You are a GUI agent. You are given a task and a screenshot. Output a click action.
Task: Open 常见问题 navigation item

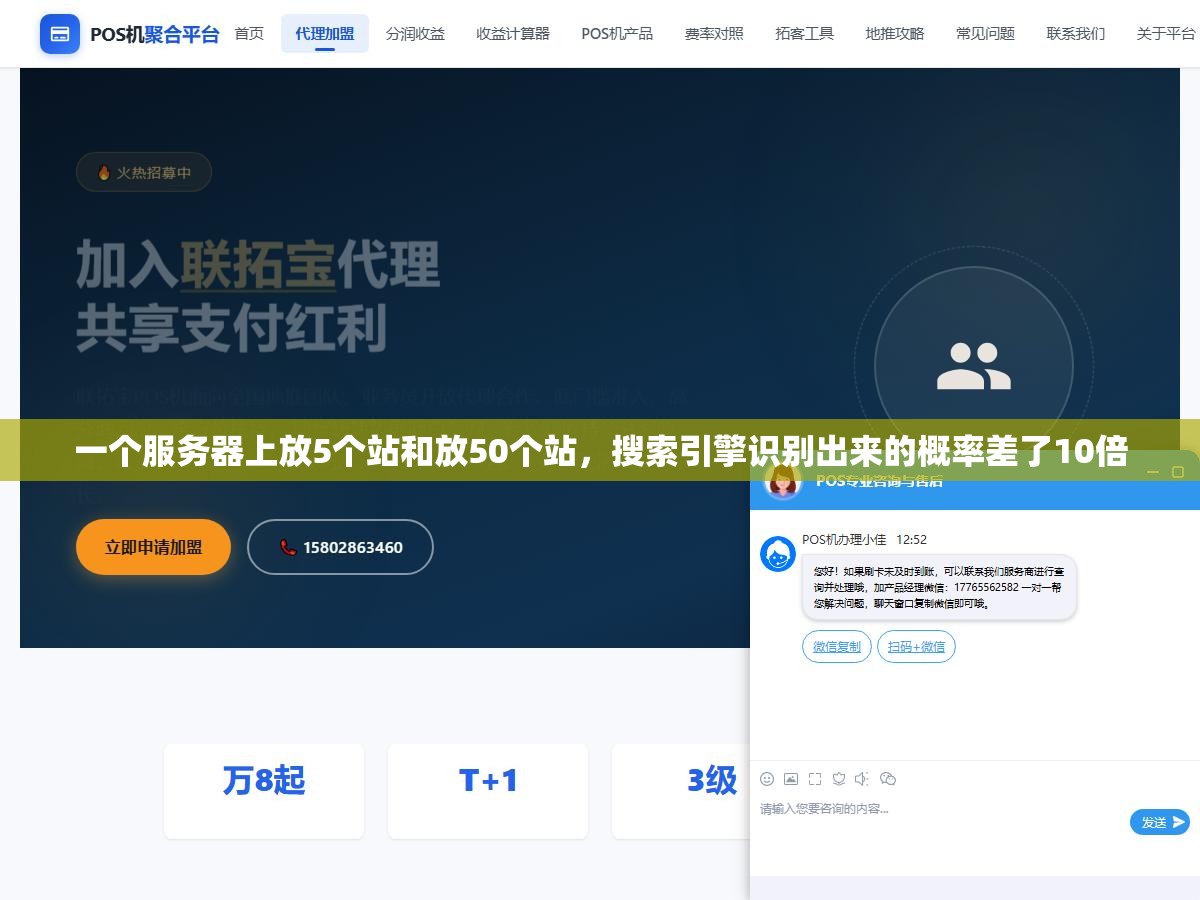(985, 33)
